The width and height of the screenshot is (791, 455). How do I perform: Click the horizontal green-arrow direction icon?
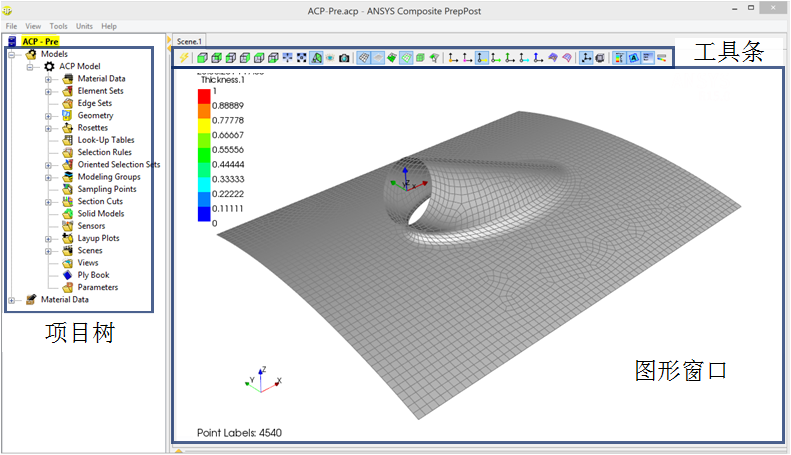[496, 58]
